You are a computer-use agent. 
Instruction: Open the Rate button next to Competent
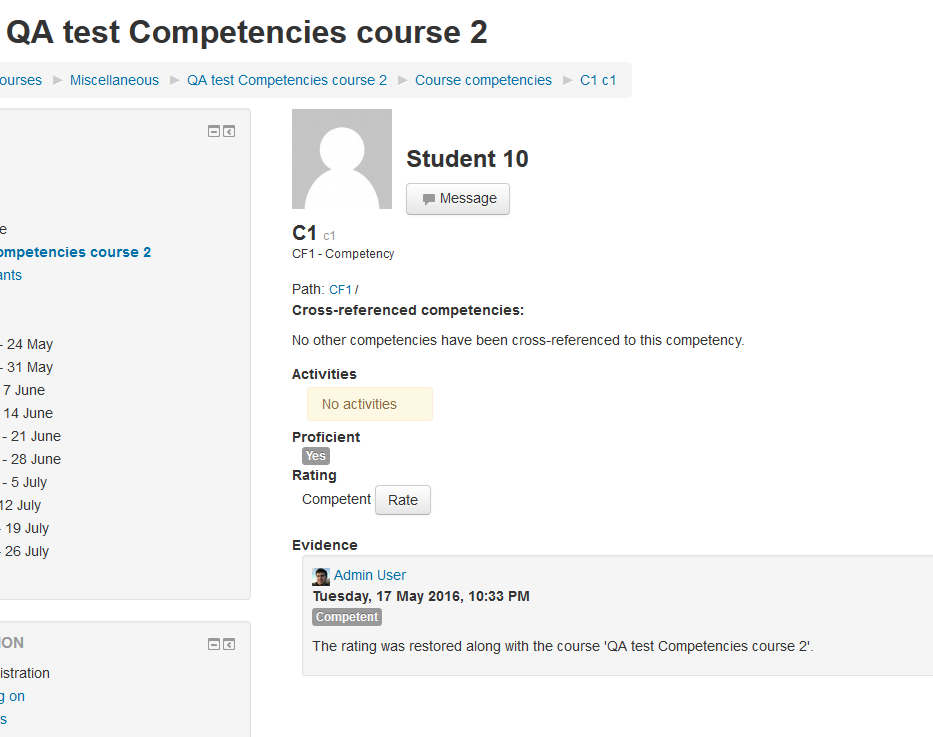pyautogui.click(x=403, y=500)
